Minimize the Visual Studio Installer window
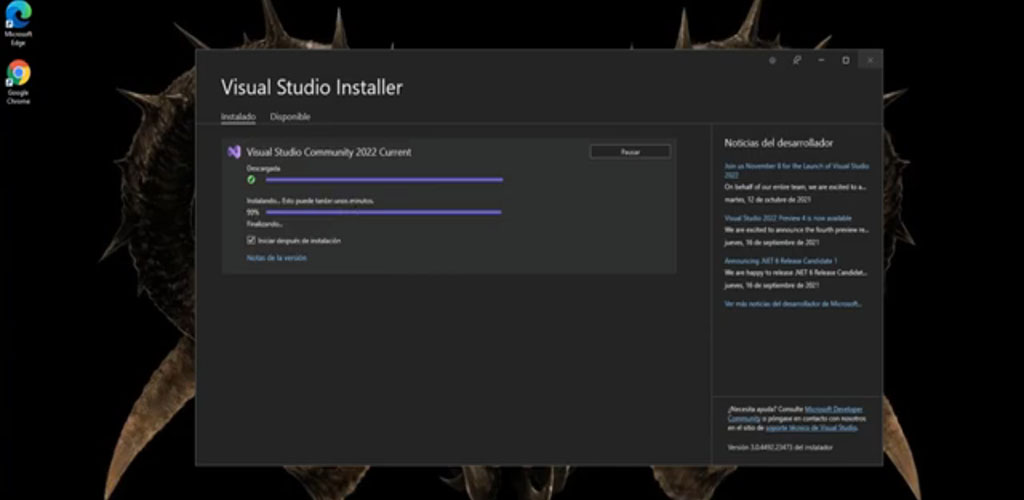 [x=821, y=61]
